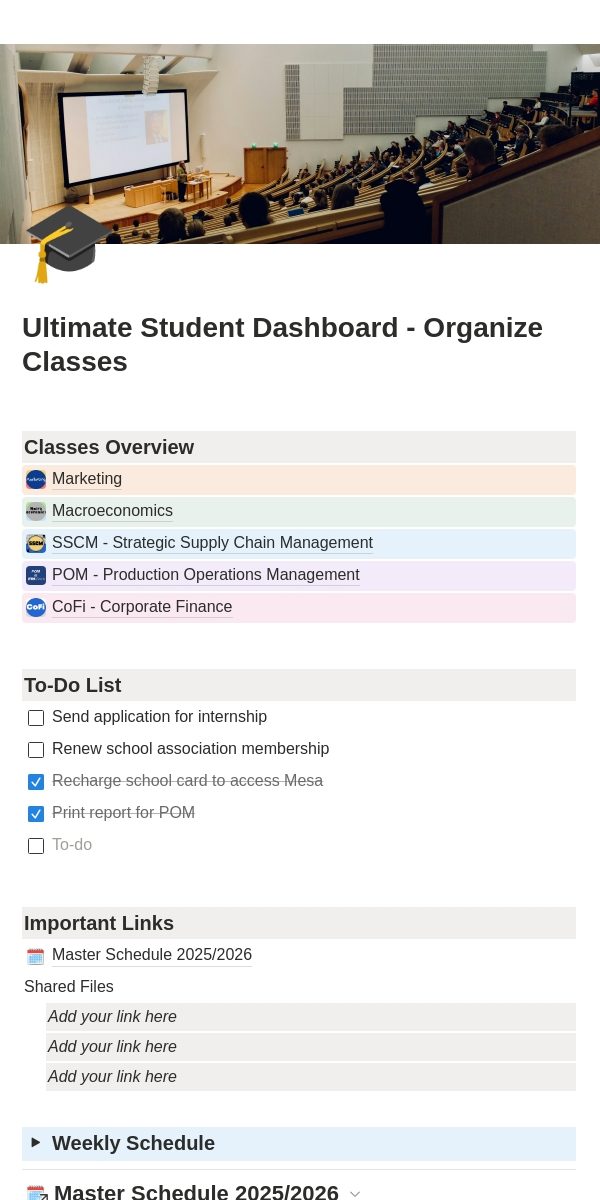Click the graduation cap page icon
Viewport: 600px width, 1200px height.
(68, 244)
